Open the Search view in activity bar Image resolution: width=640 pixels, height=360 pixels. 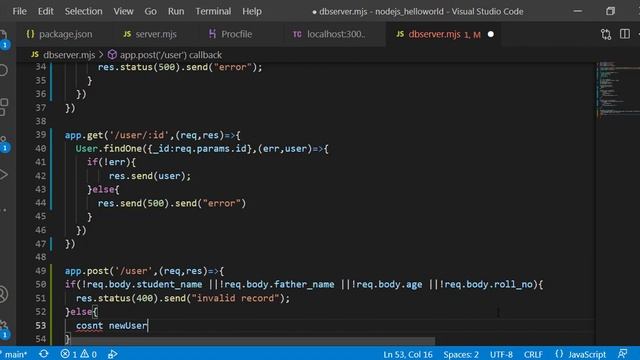[x=3, y=70]
